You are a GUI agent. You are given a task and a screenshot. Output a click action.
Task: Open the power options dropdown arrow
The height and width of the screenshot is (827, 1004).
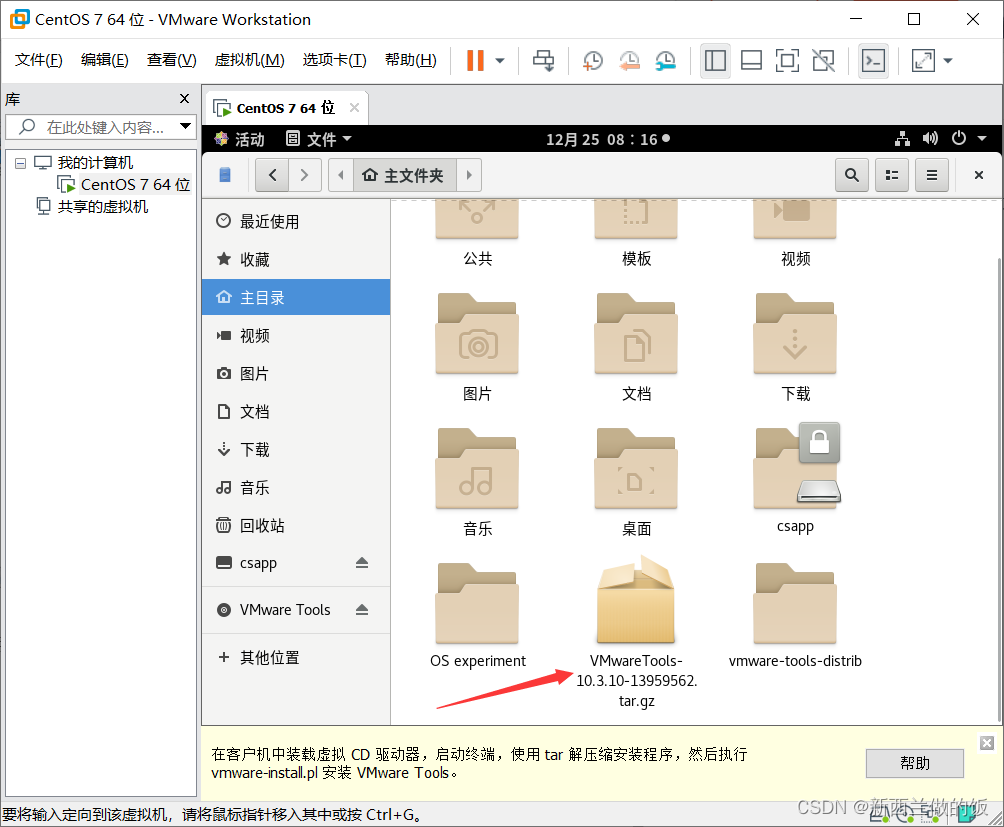[x=500, y=61]
